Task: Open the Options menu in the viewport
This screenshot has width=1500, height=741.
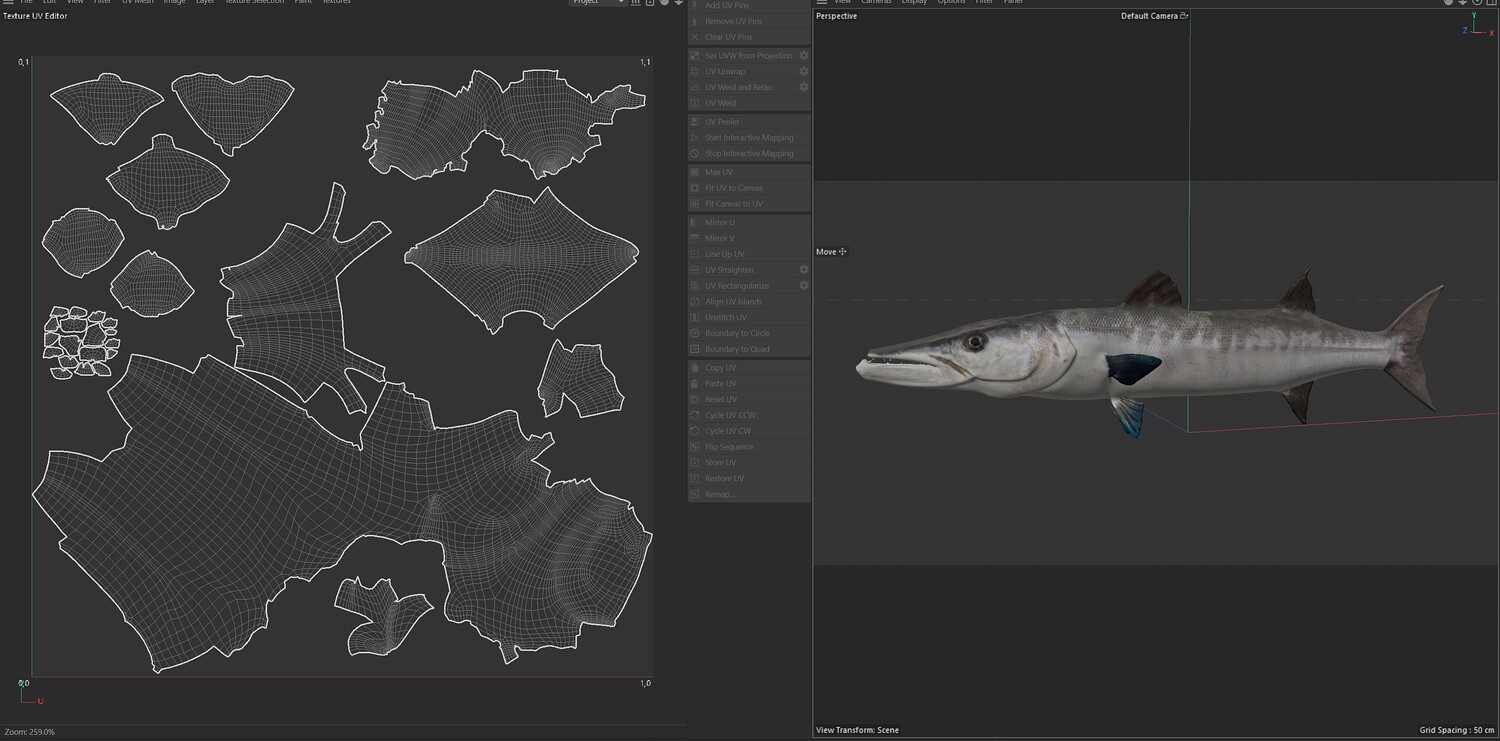Action: pos(951,2)
